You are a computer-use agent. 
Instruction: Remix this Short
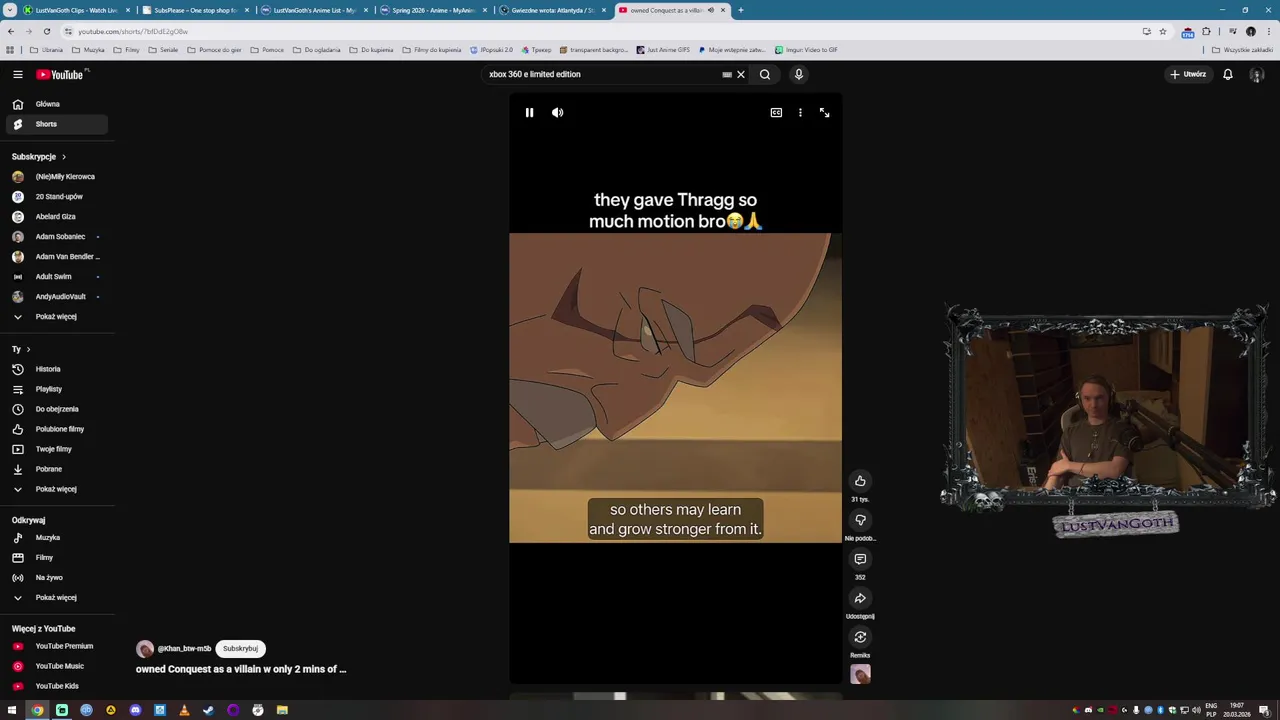point(860,637)
